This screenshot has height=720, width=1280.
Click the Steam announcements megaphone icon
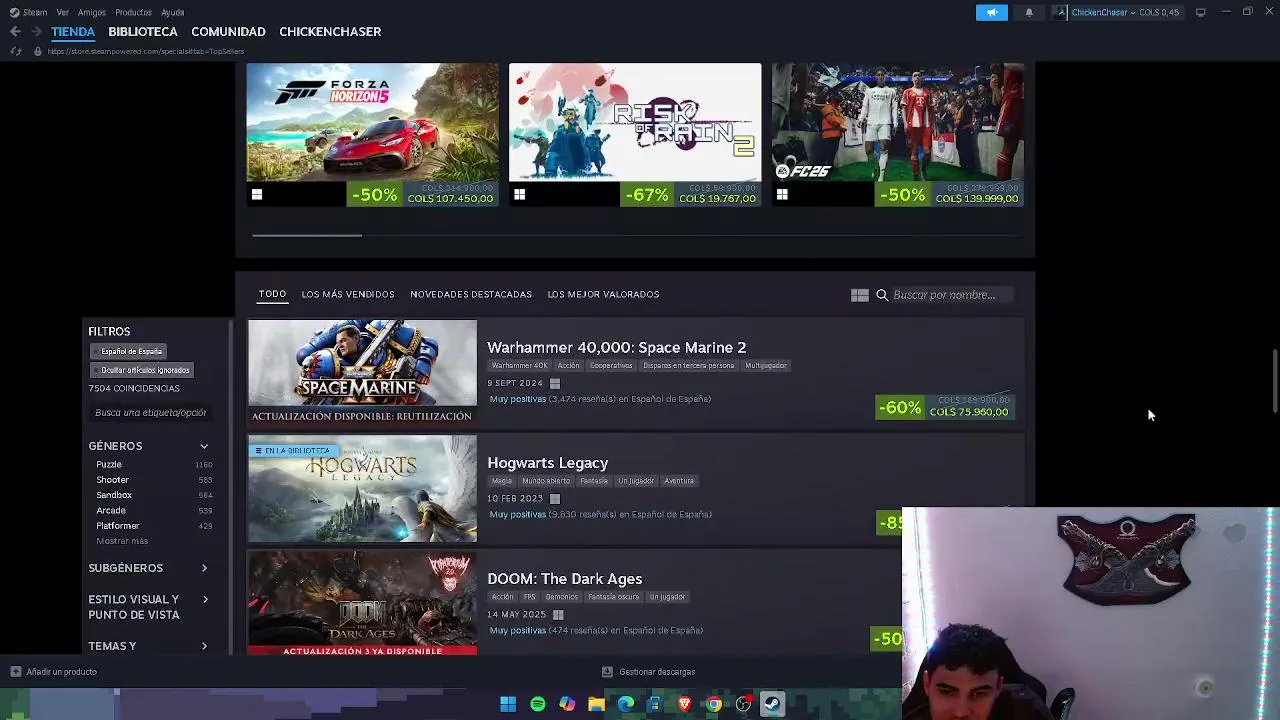(x=991, y=12)
